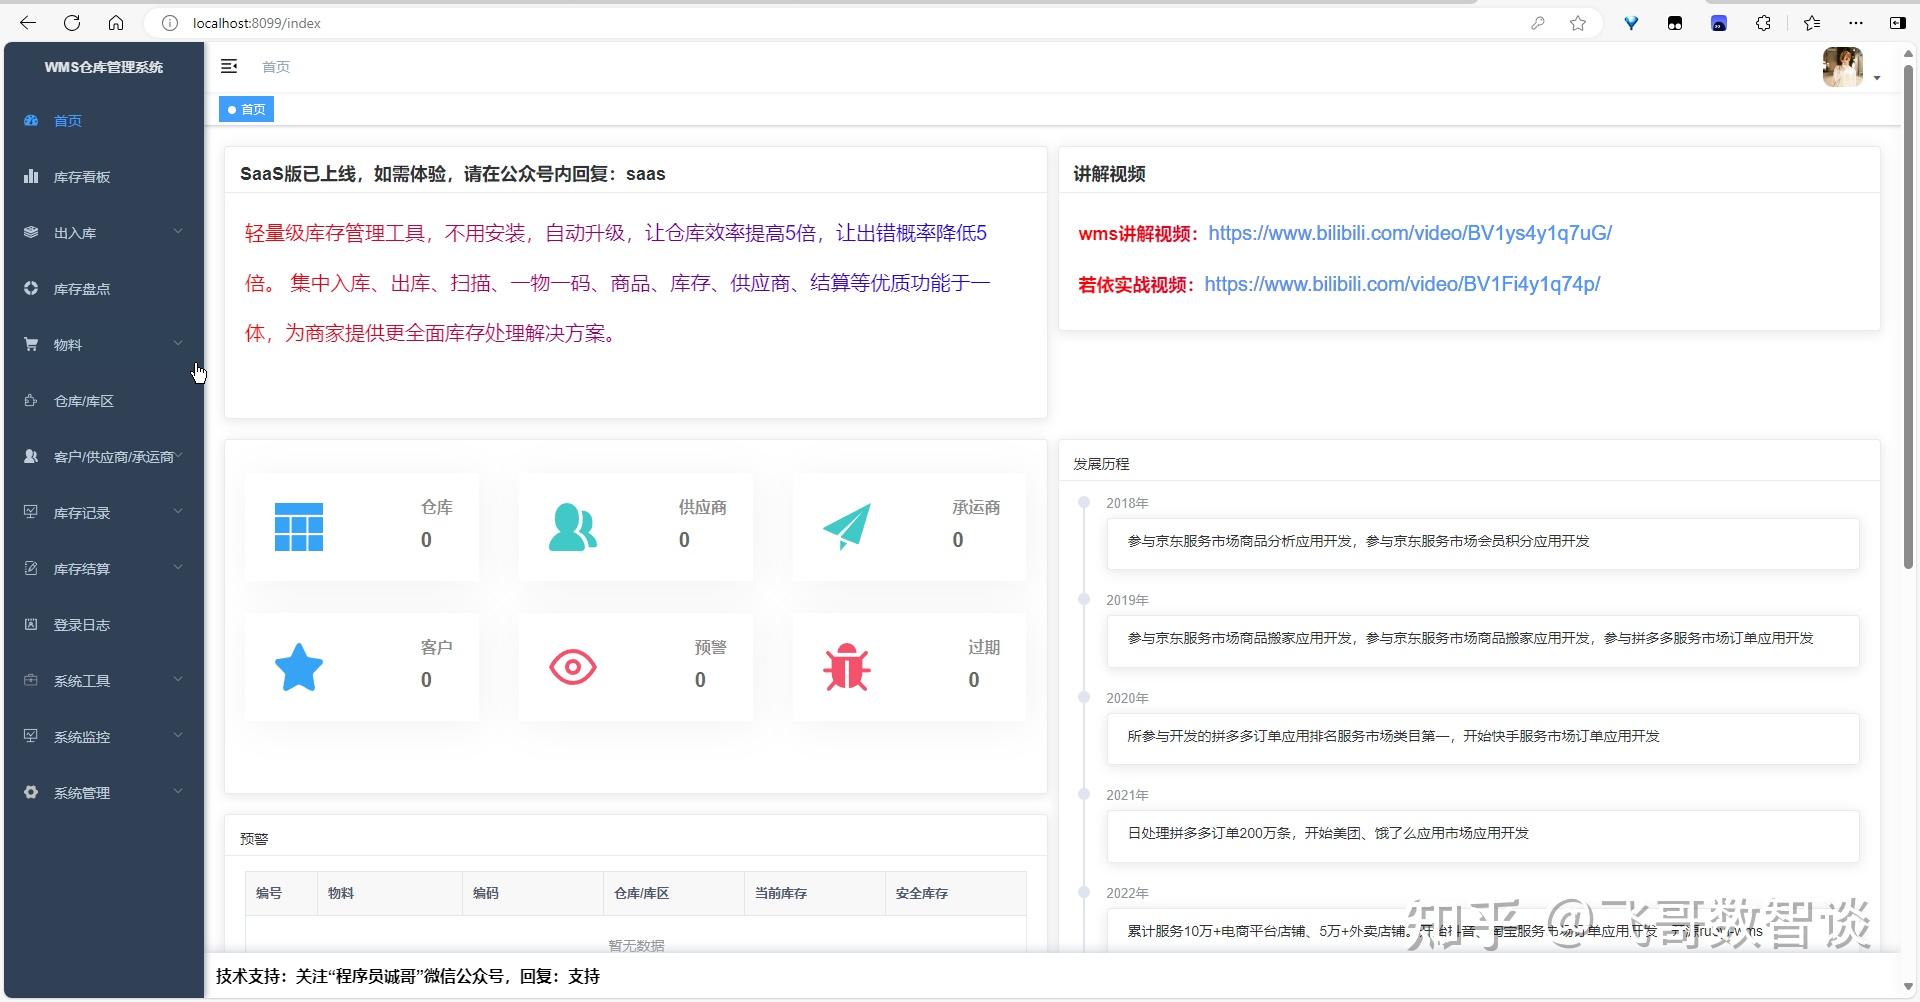Click the 登录日志 sidebar icon

31,625
